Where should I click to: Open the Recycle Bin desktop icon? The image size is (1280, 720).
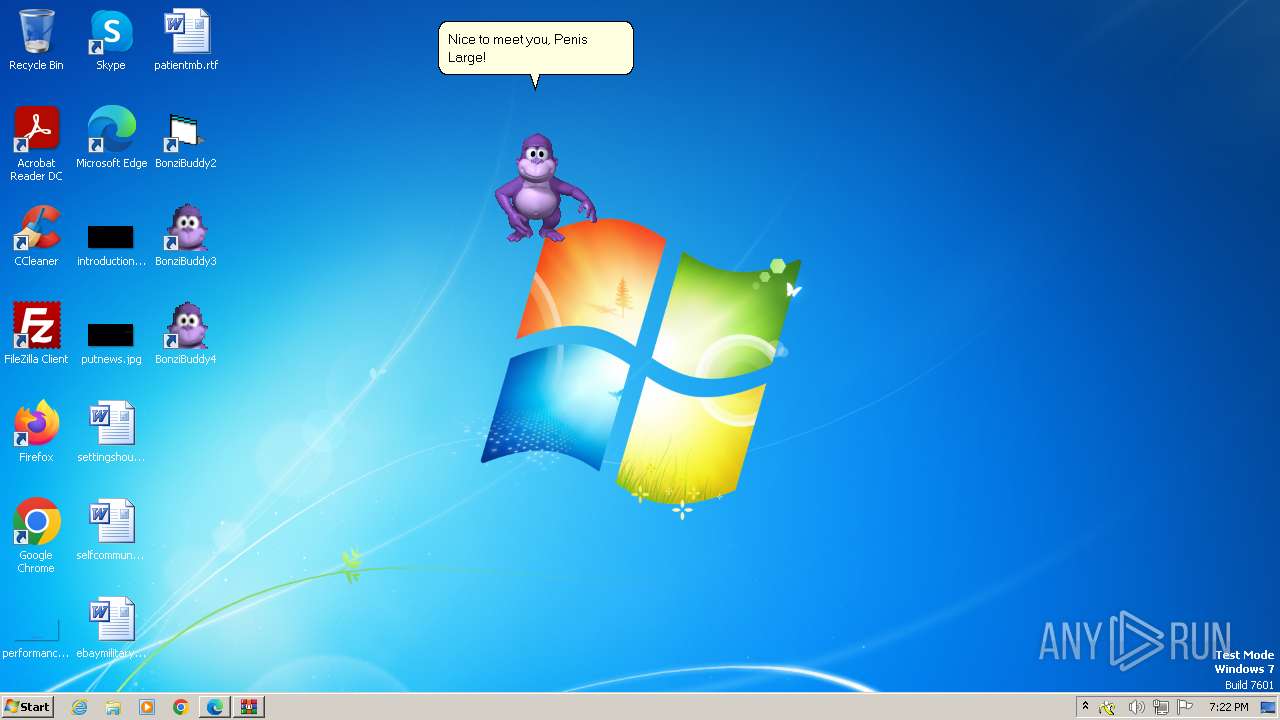[x=36, y=41]
